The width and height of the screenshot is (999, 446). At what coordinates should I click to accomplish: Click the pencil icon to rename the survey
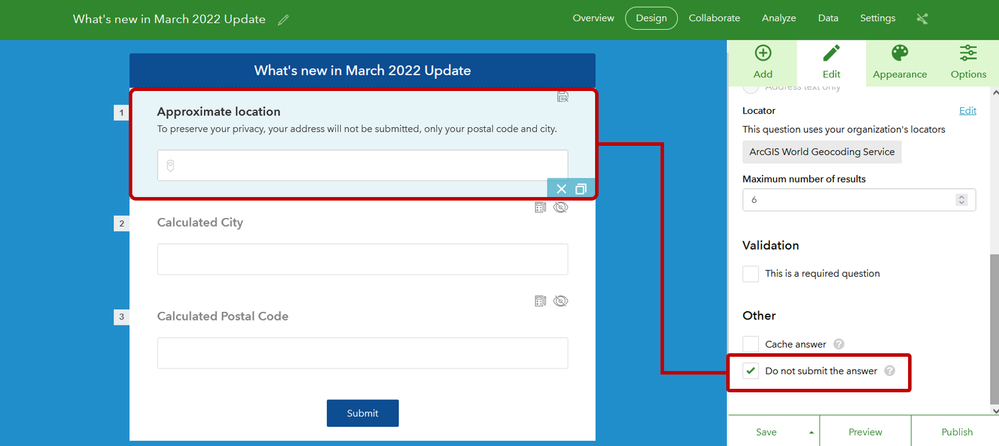click(x=284, y=20)
